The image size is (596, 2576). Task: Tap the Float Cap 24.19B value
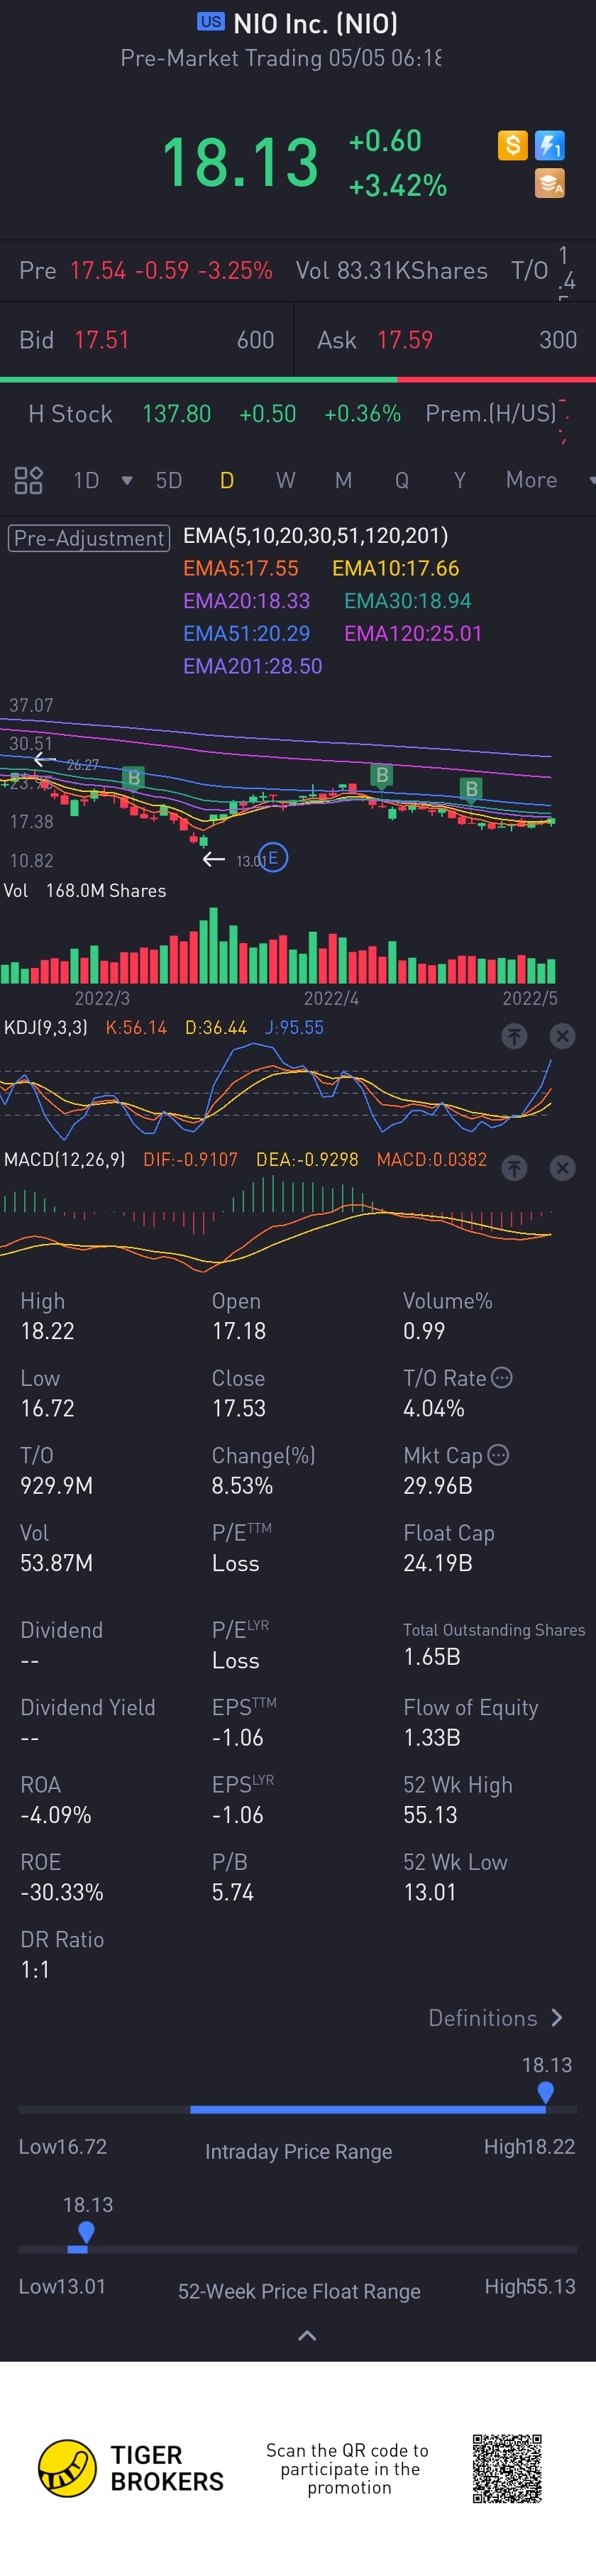[x=438, y=1563]
